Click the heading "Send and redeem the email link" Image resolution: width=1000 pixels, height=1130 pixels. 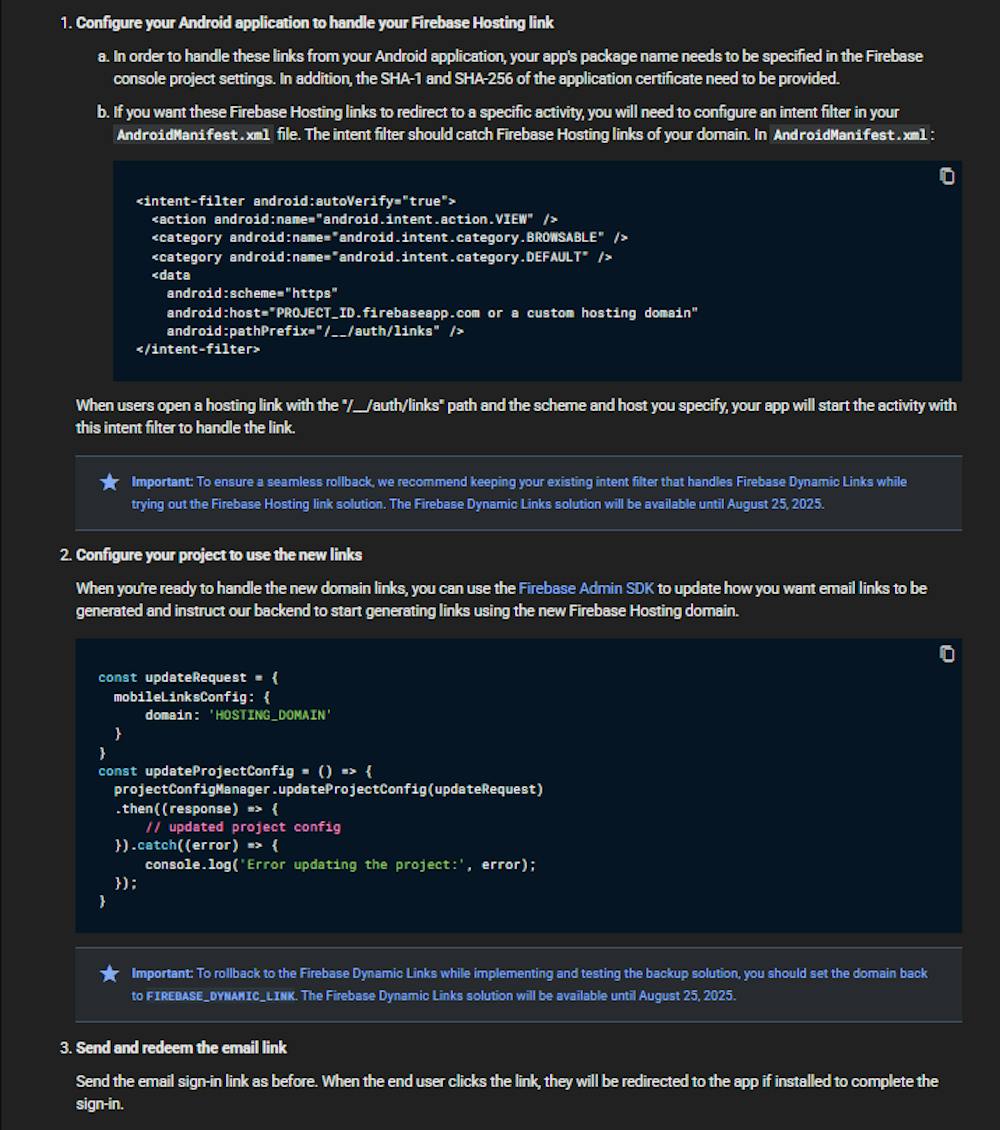[x=182, y=1048]
